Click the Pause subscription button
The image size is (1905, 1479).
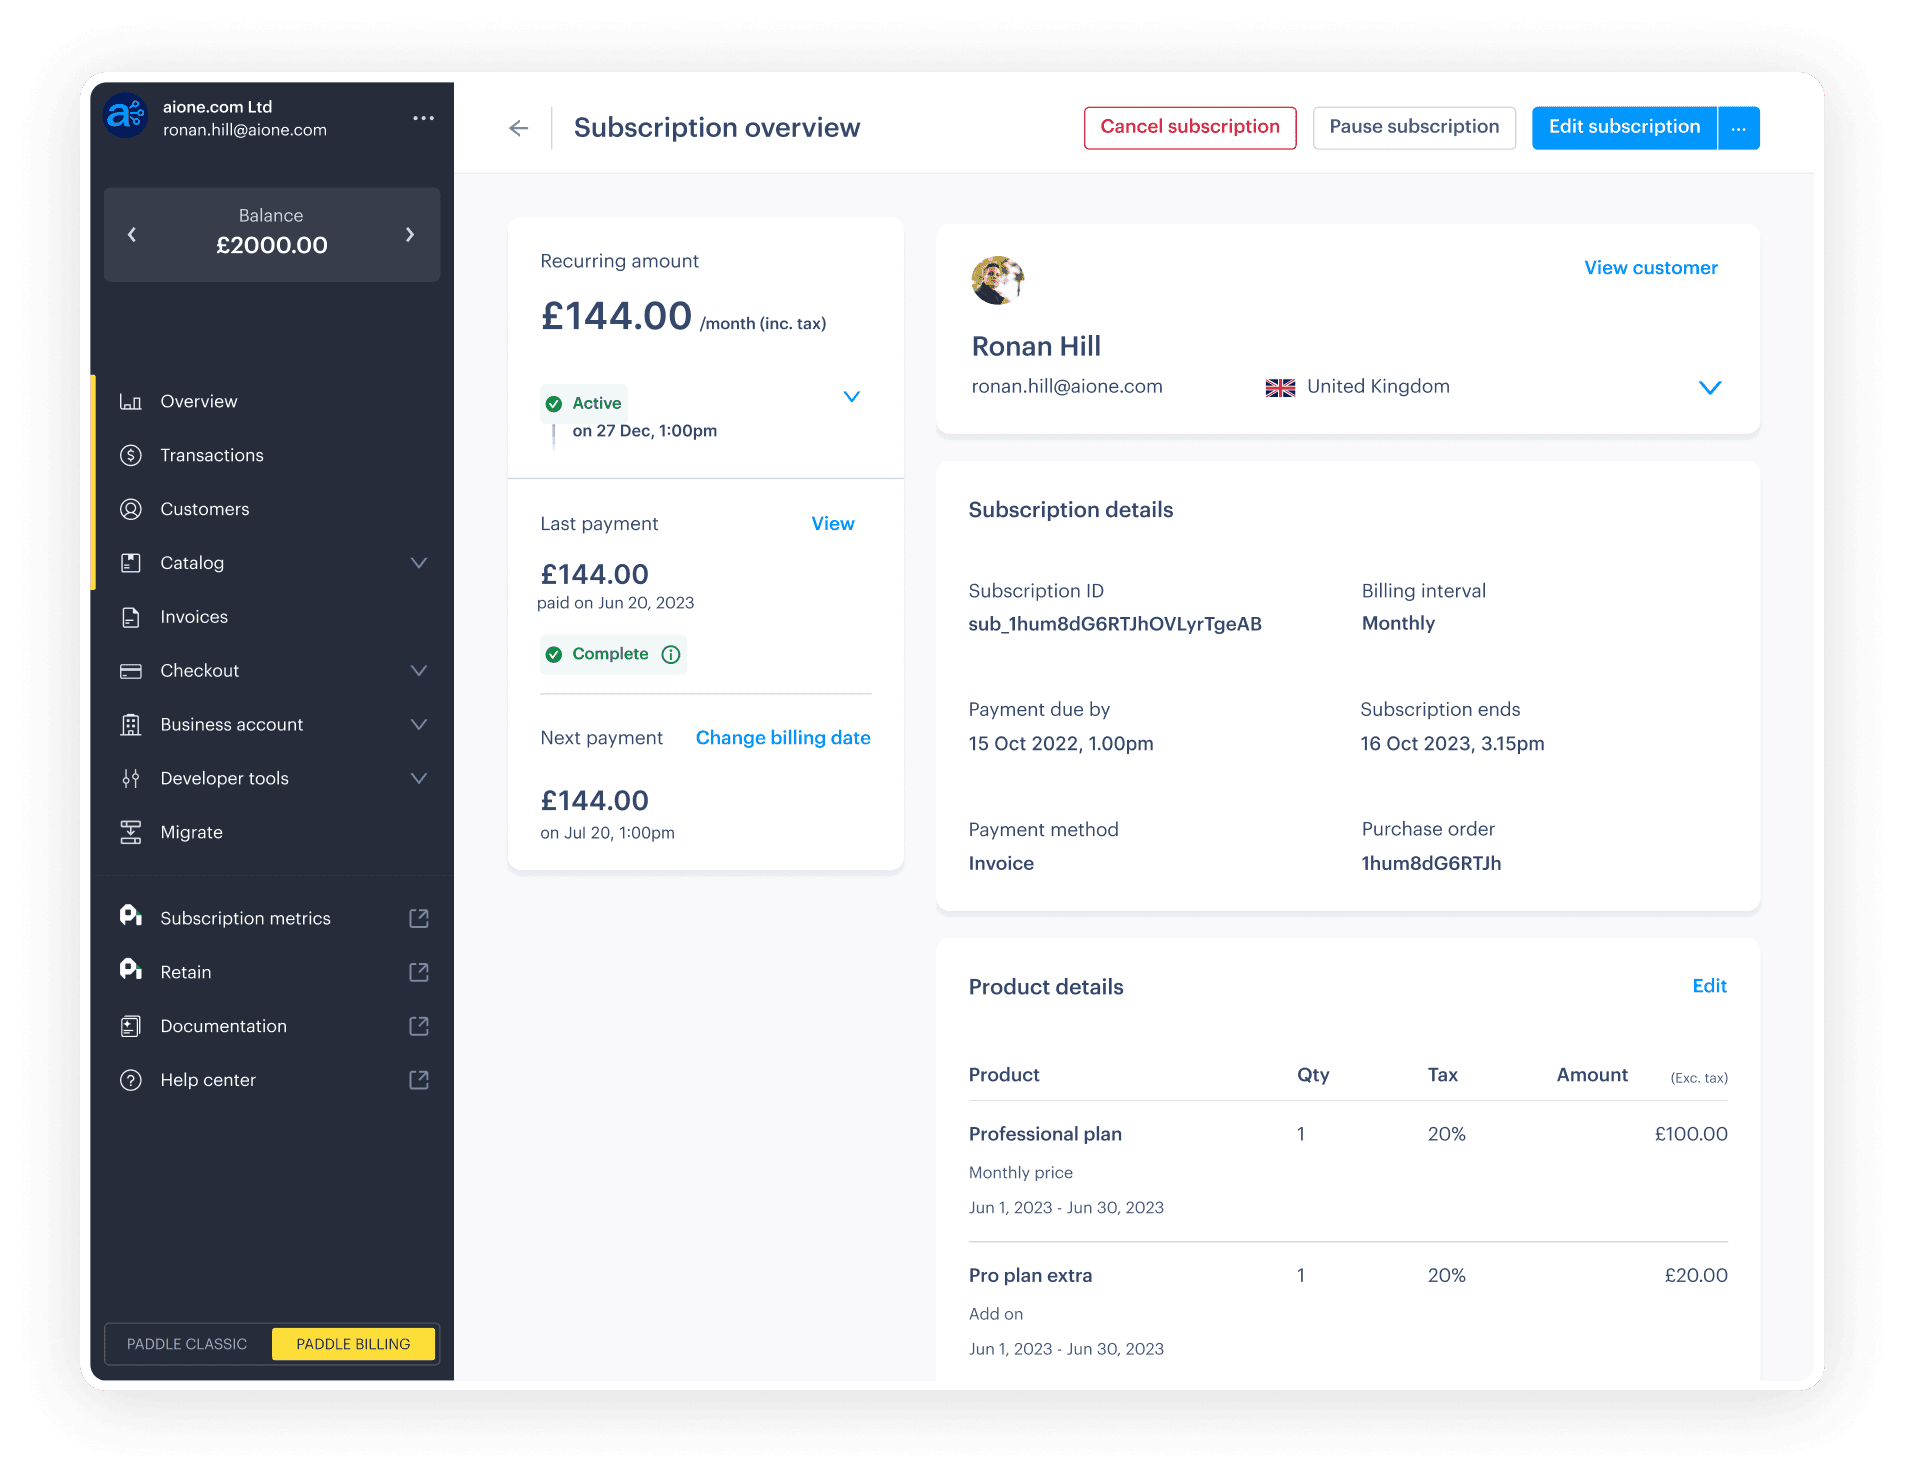pyautogui.click(x=1414, y=128)
